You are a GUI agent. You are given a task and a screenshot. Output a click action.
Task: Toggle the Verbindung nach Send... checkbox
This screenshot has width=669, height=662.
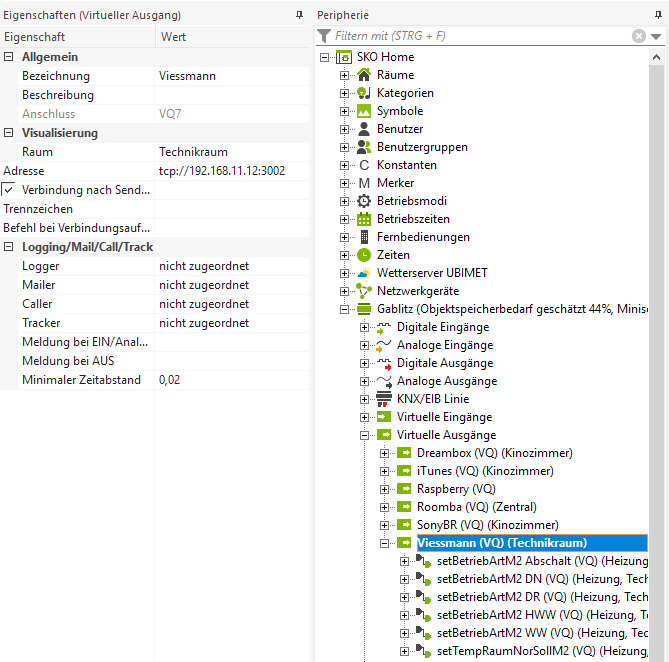[x=9, y=189]
